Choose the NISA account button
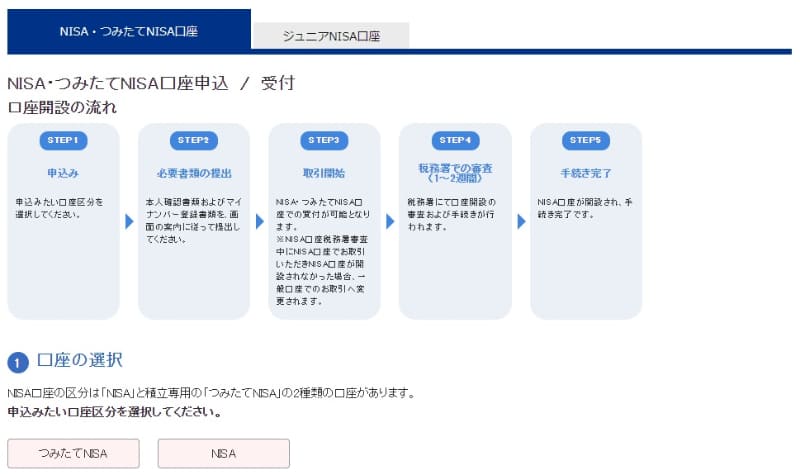800x475 pixels. coord(223,454)
